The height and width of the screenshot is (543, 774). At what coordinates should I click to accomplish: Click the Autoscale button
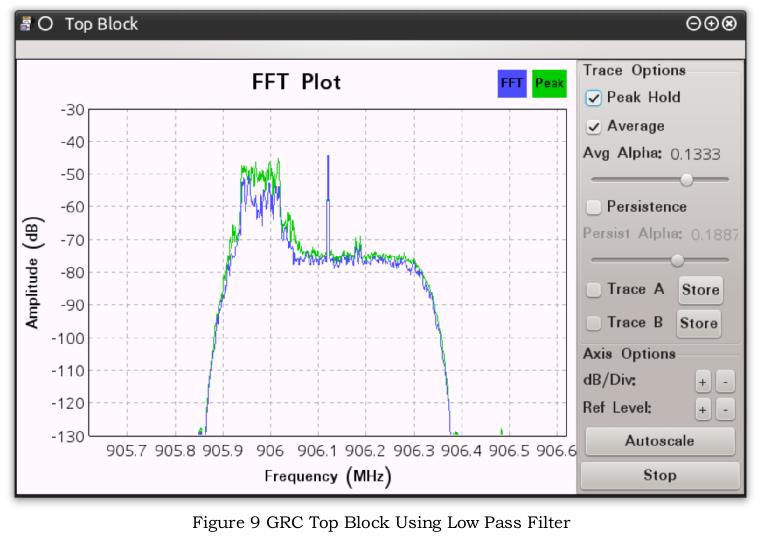click(x=660, y=441)
